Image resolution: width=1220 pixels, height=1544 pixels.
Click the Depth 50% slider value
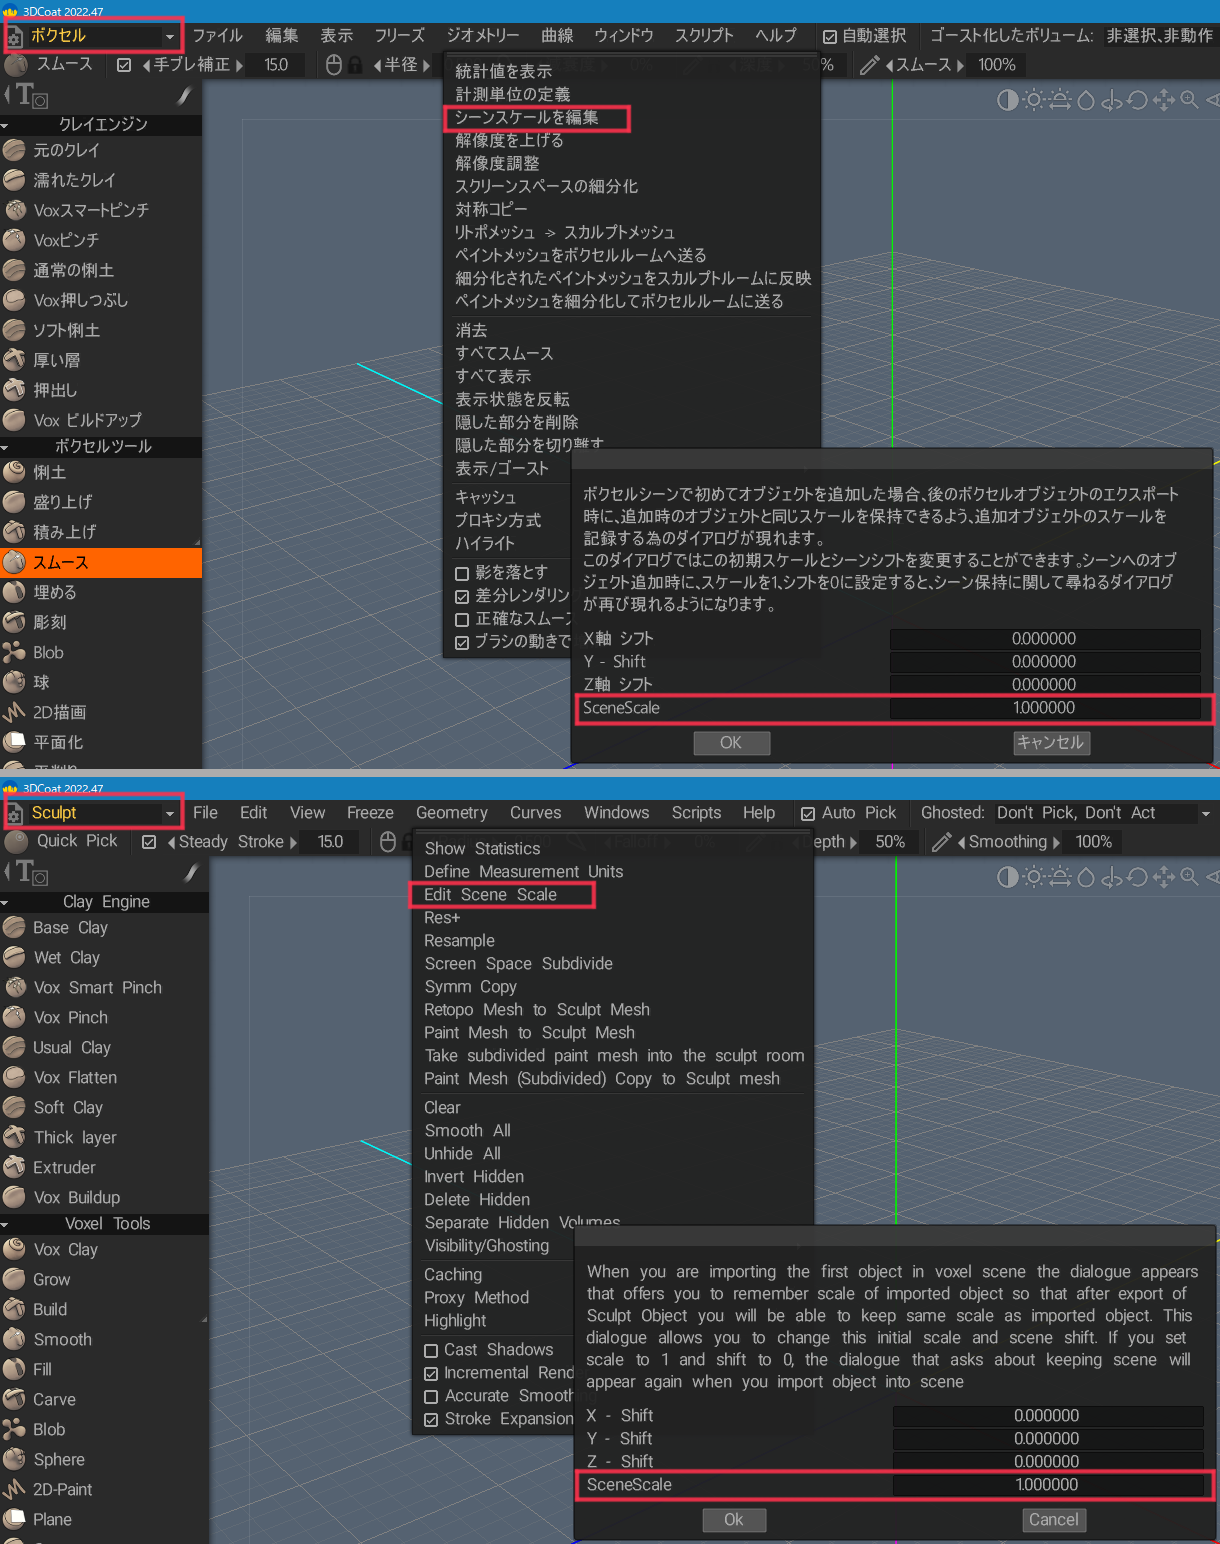click(890, 842)
